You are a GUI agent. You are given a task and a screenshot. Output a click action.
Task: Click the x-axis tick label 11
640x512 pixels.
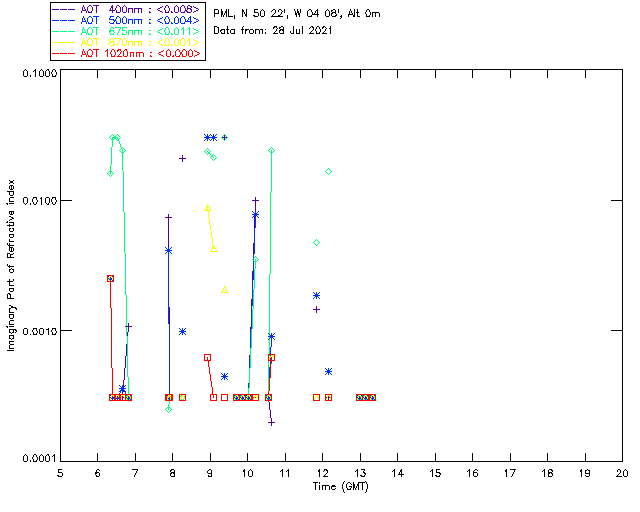click(x=285, y=473)
